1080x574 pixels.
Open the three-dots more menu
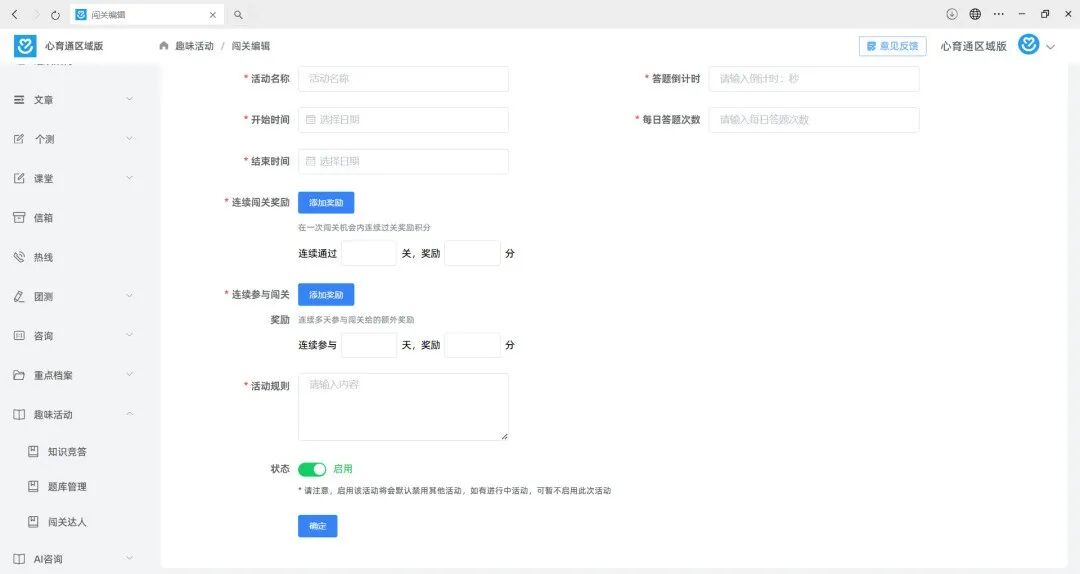(999, 14)
